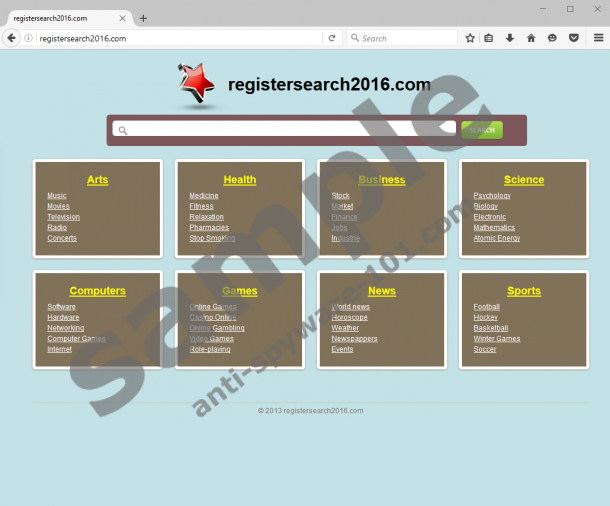The height and width of the screenshot is (506, 610).
Task: Reload the page with the refresh icon
Action: point(331,38)
